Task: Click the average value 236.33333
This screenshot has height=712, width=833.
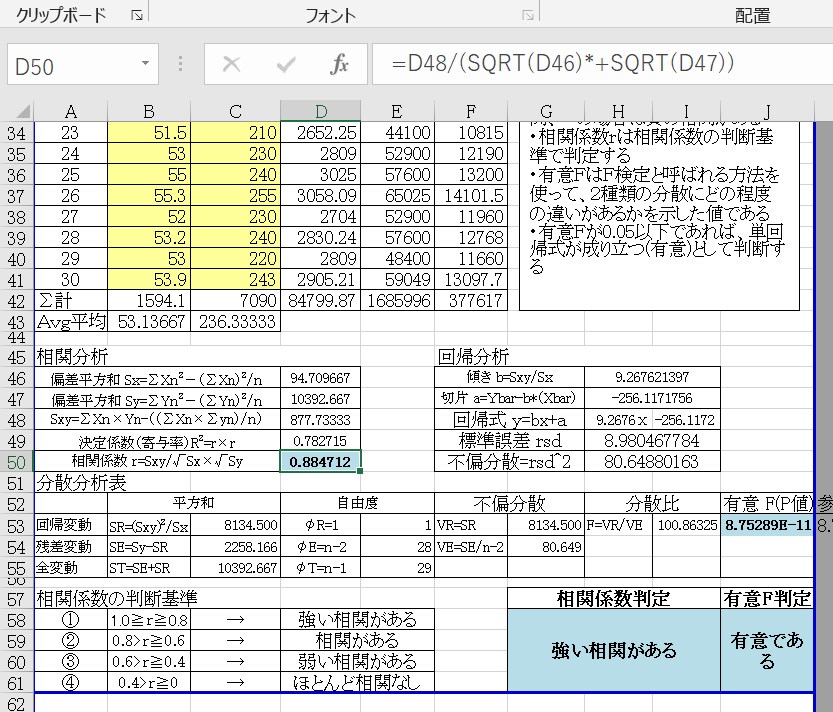Action: coord(235,321)
